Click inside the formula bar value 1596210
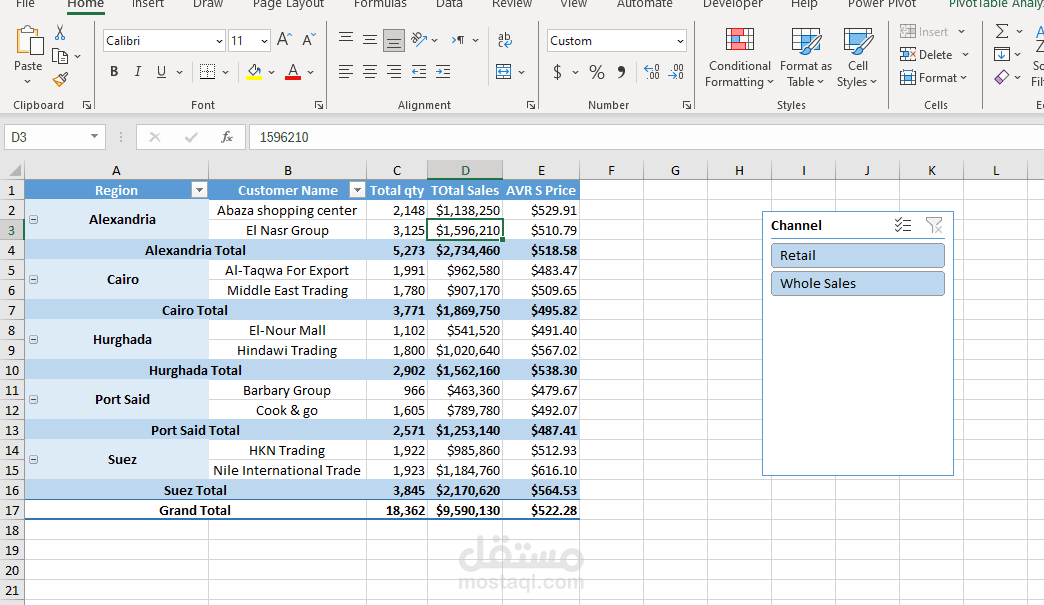 point(284,137)
